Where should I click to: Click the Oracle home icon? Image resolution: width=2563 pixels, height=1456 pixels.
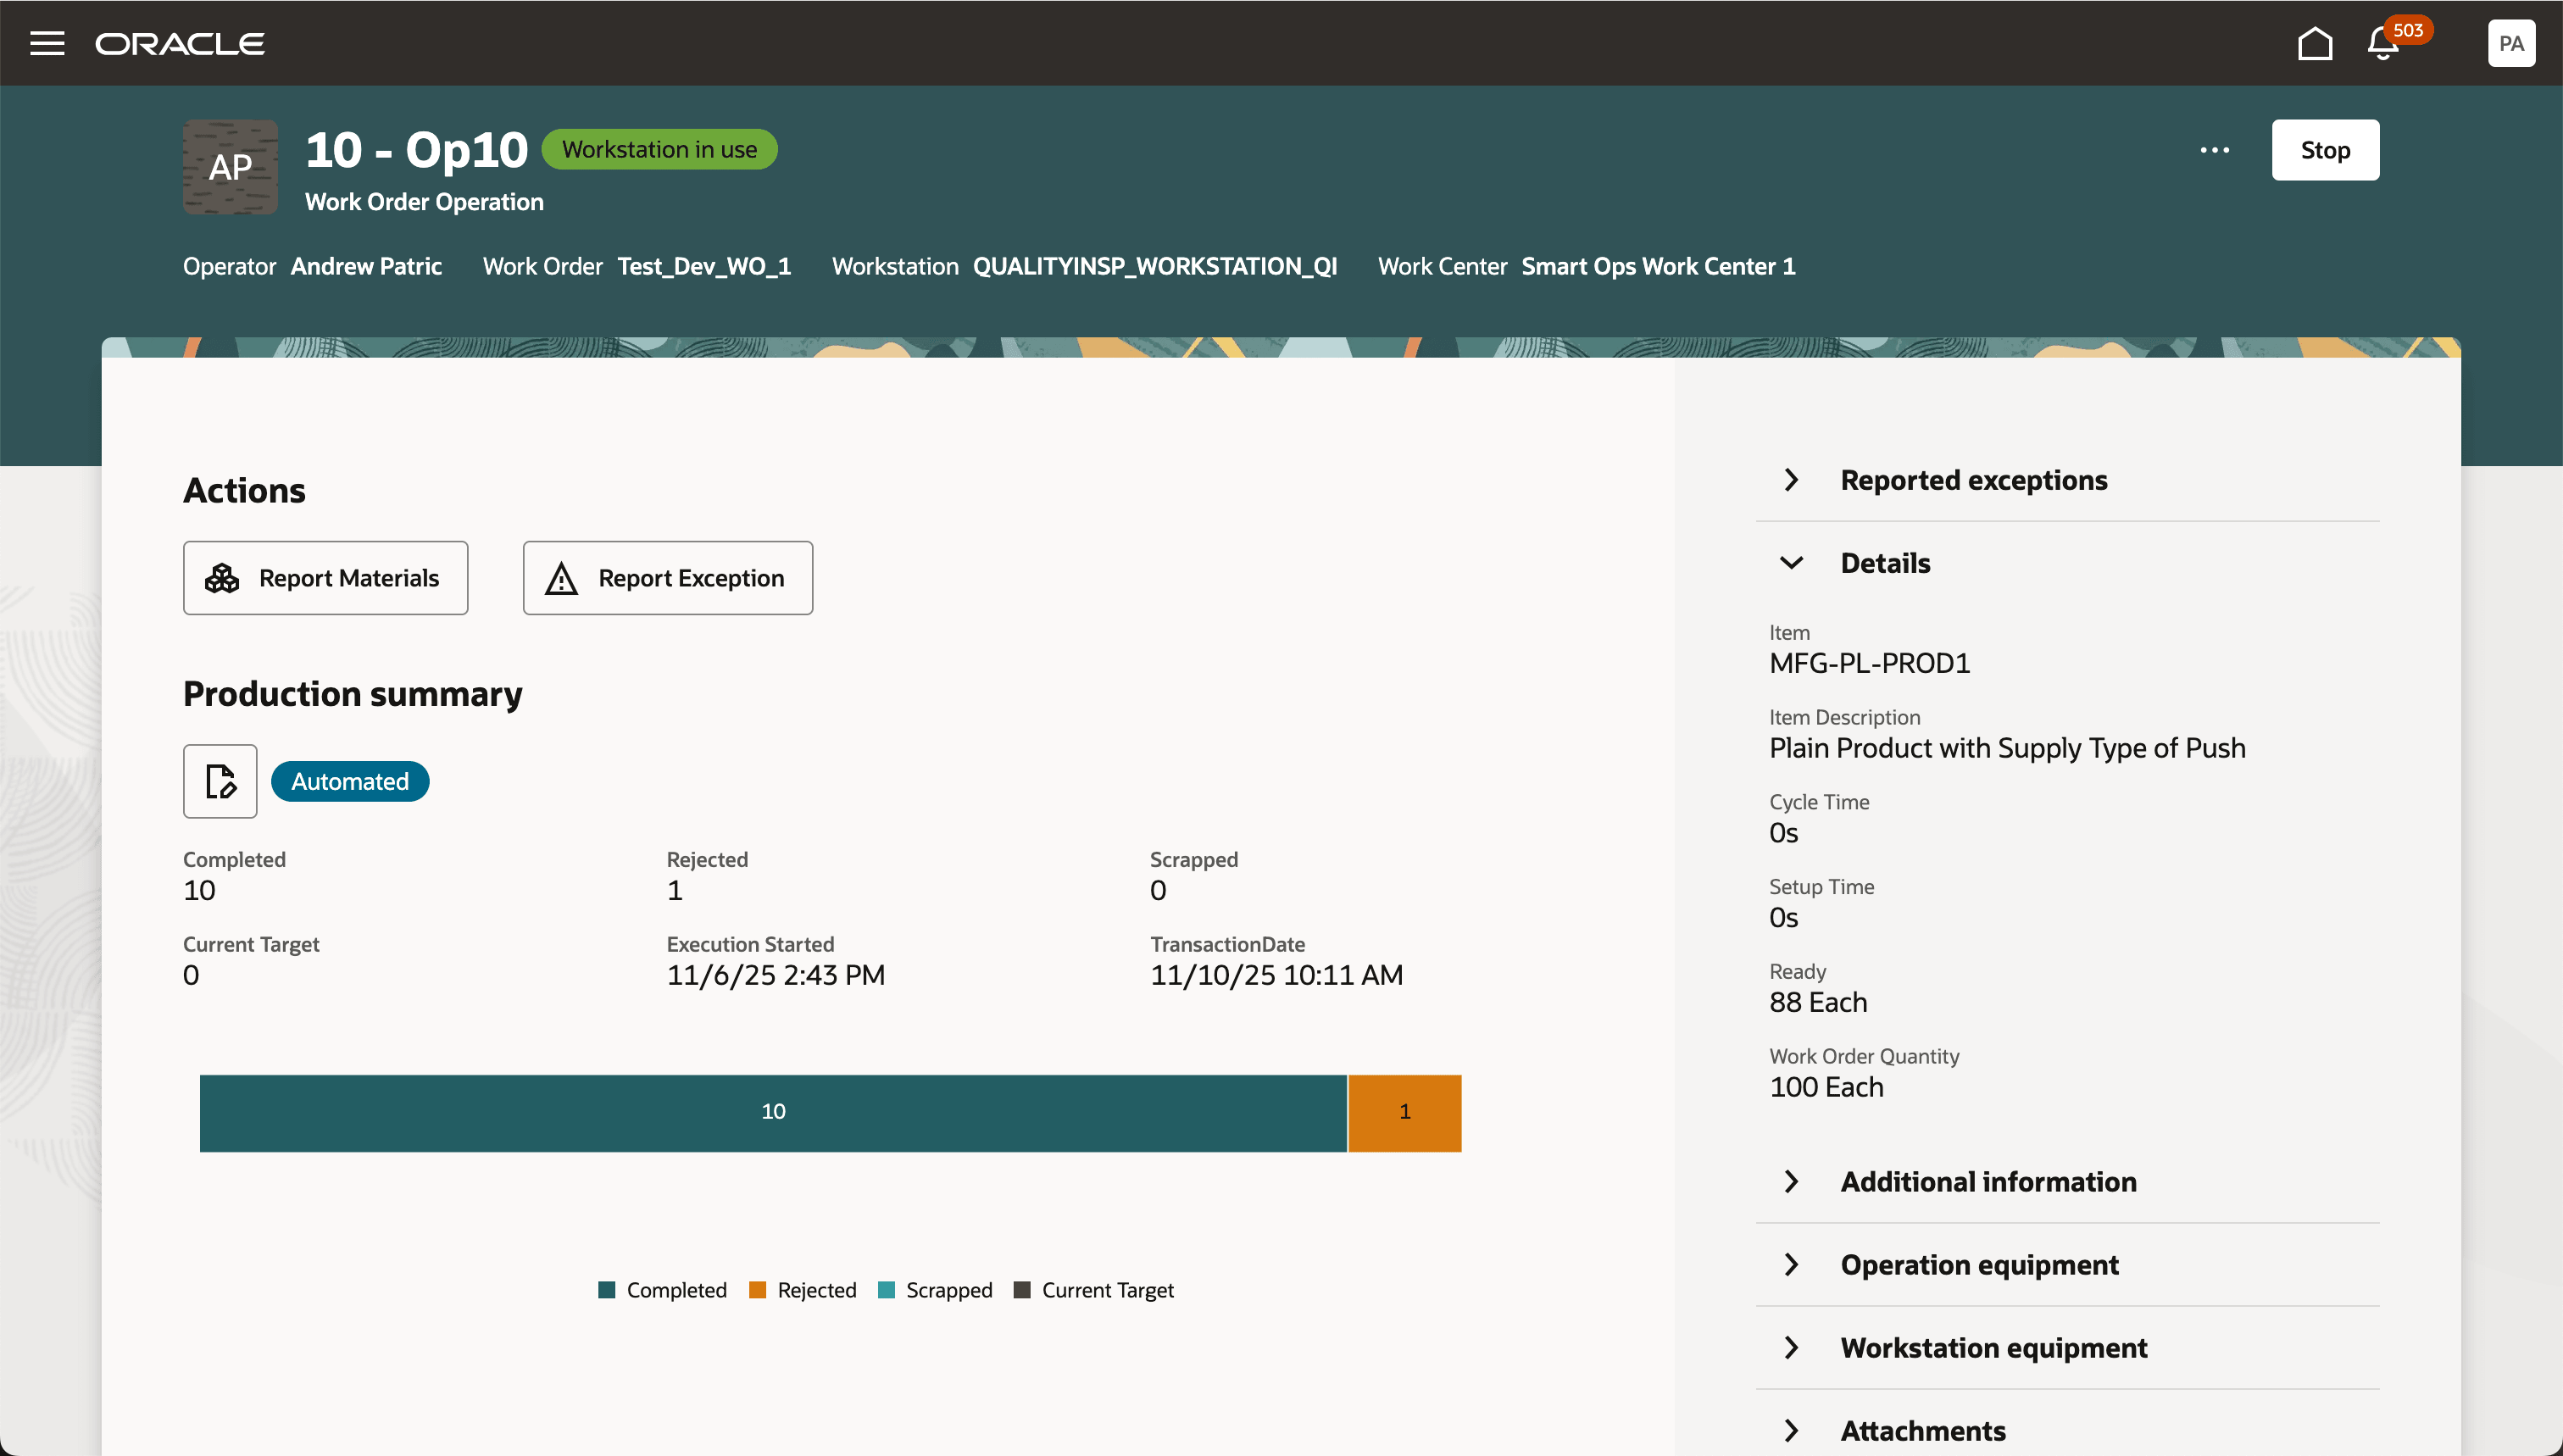(2315, 42)
